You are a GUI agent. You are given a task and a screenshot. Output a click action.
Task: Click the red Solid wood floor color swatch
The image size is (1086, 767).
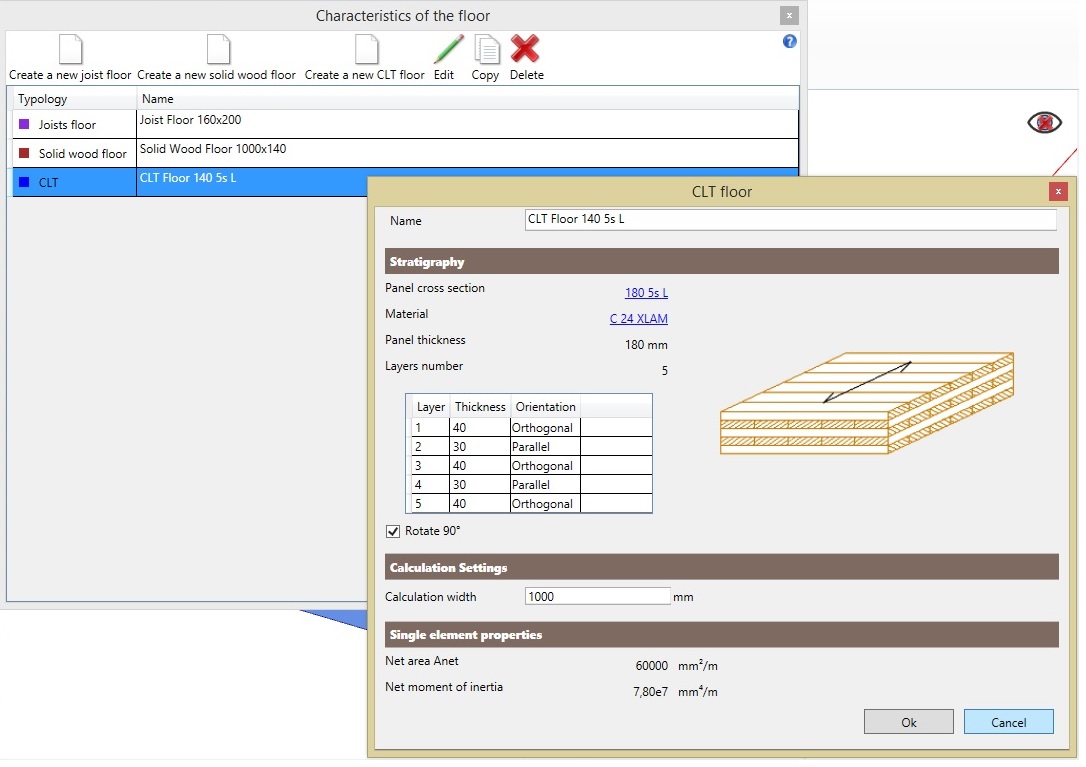[24, 153]
